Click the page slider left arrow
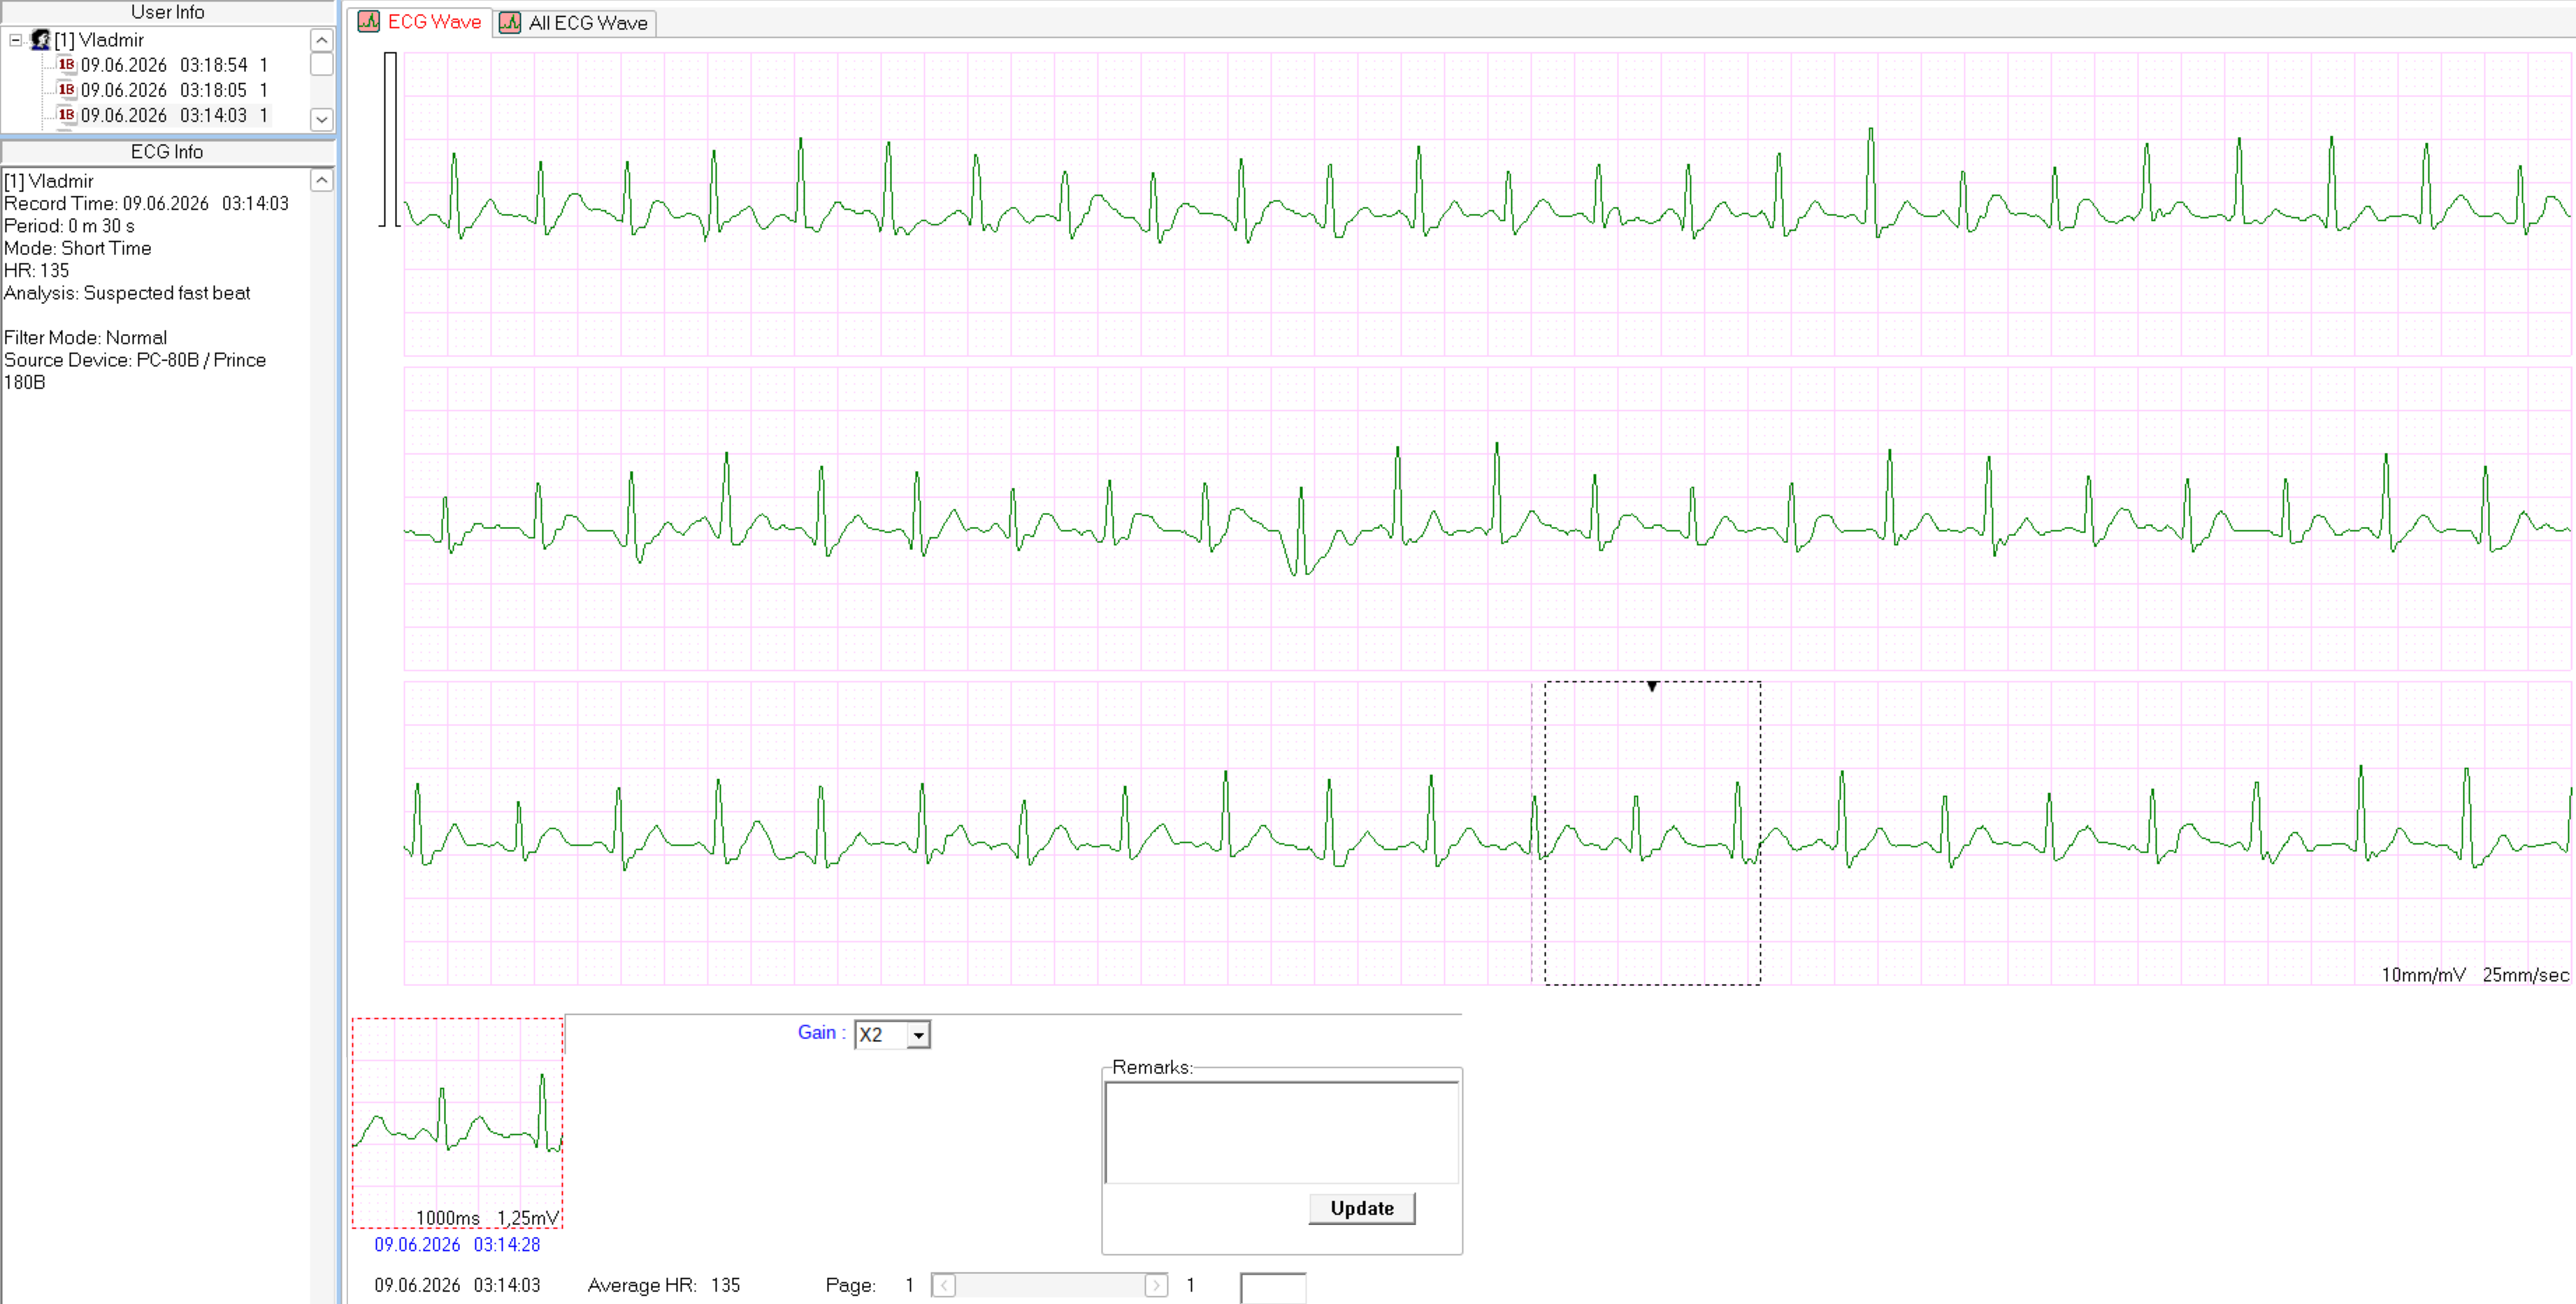 tap(944, 1285)
